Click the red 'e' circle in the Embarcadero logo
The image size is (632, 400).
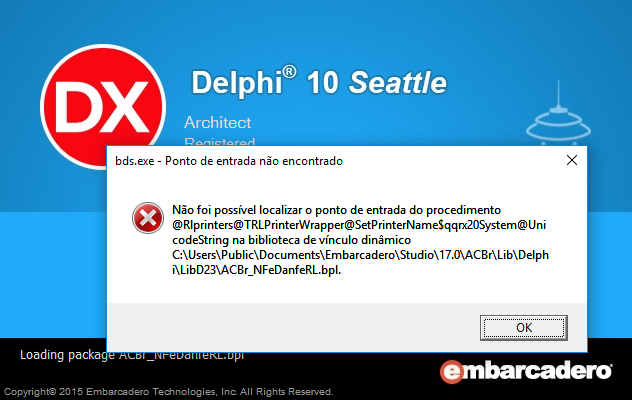[x=451, y=371]
